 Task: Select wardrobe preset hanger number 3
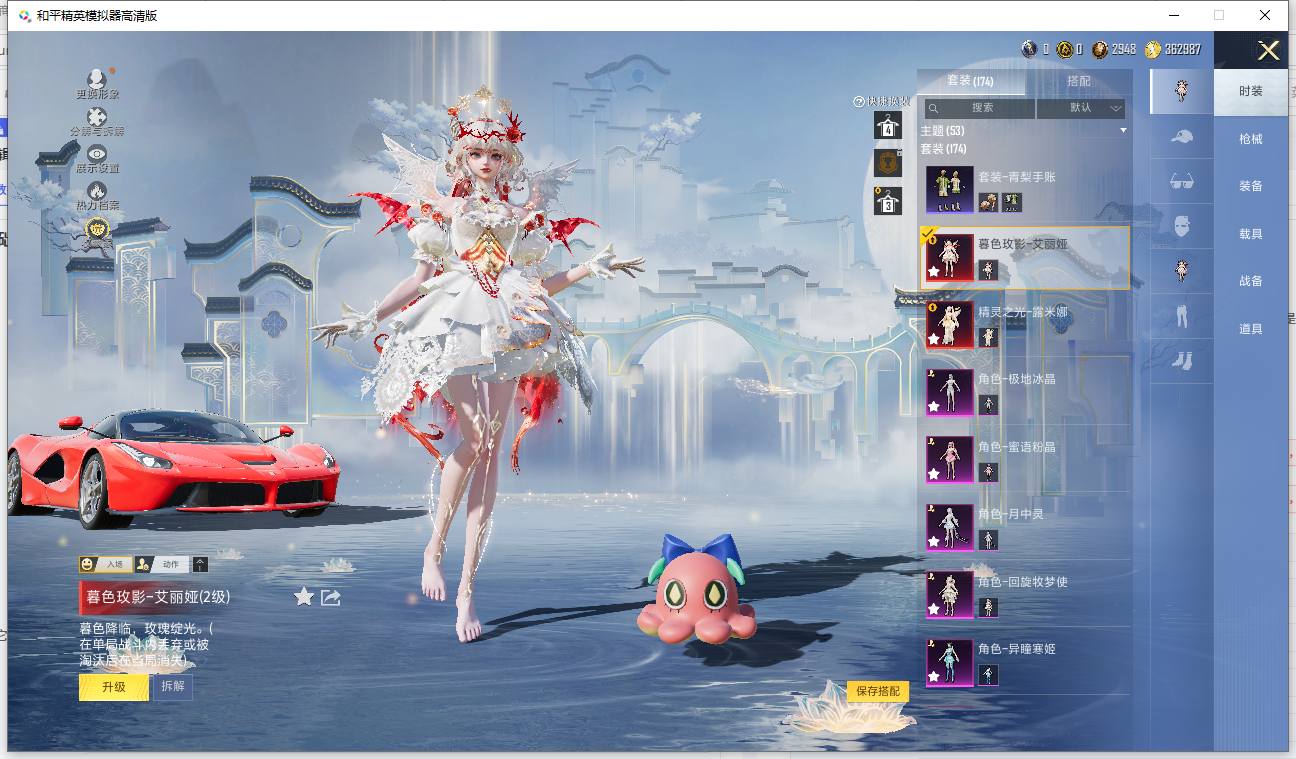(888, 201)
